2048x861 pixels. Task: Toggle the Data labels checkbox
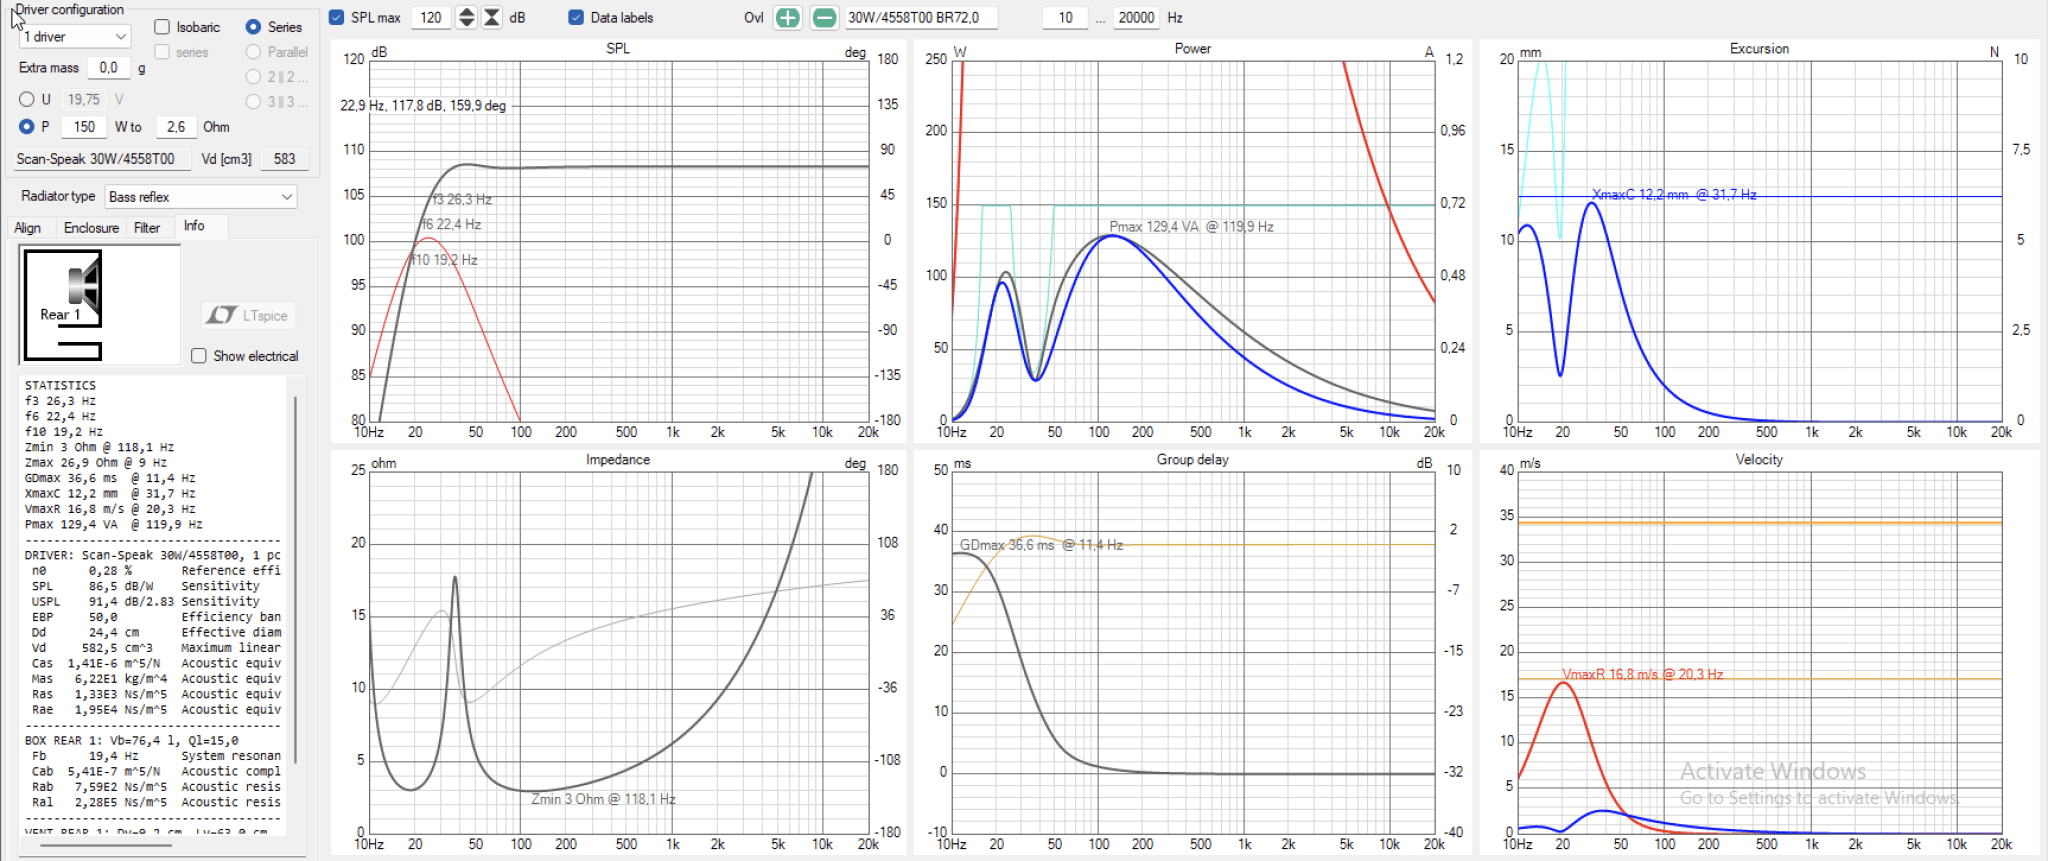576,17
